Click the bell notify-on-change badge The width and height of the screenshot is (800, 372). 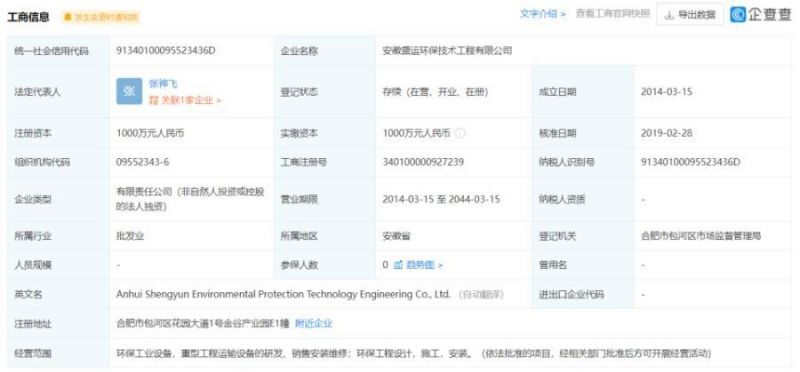(101, 17)
